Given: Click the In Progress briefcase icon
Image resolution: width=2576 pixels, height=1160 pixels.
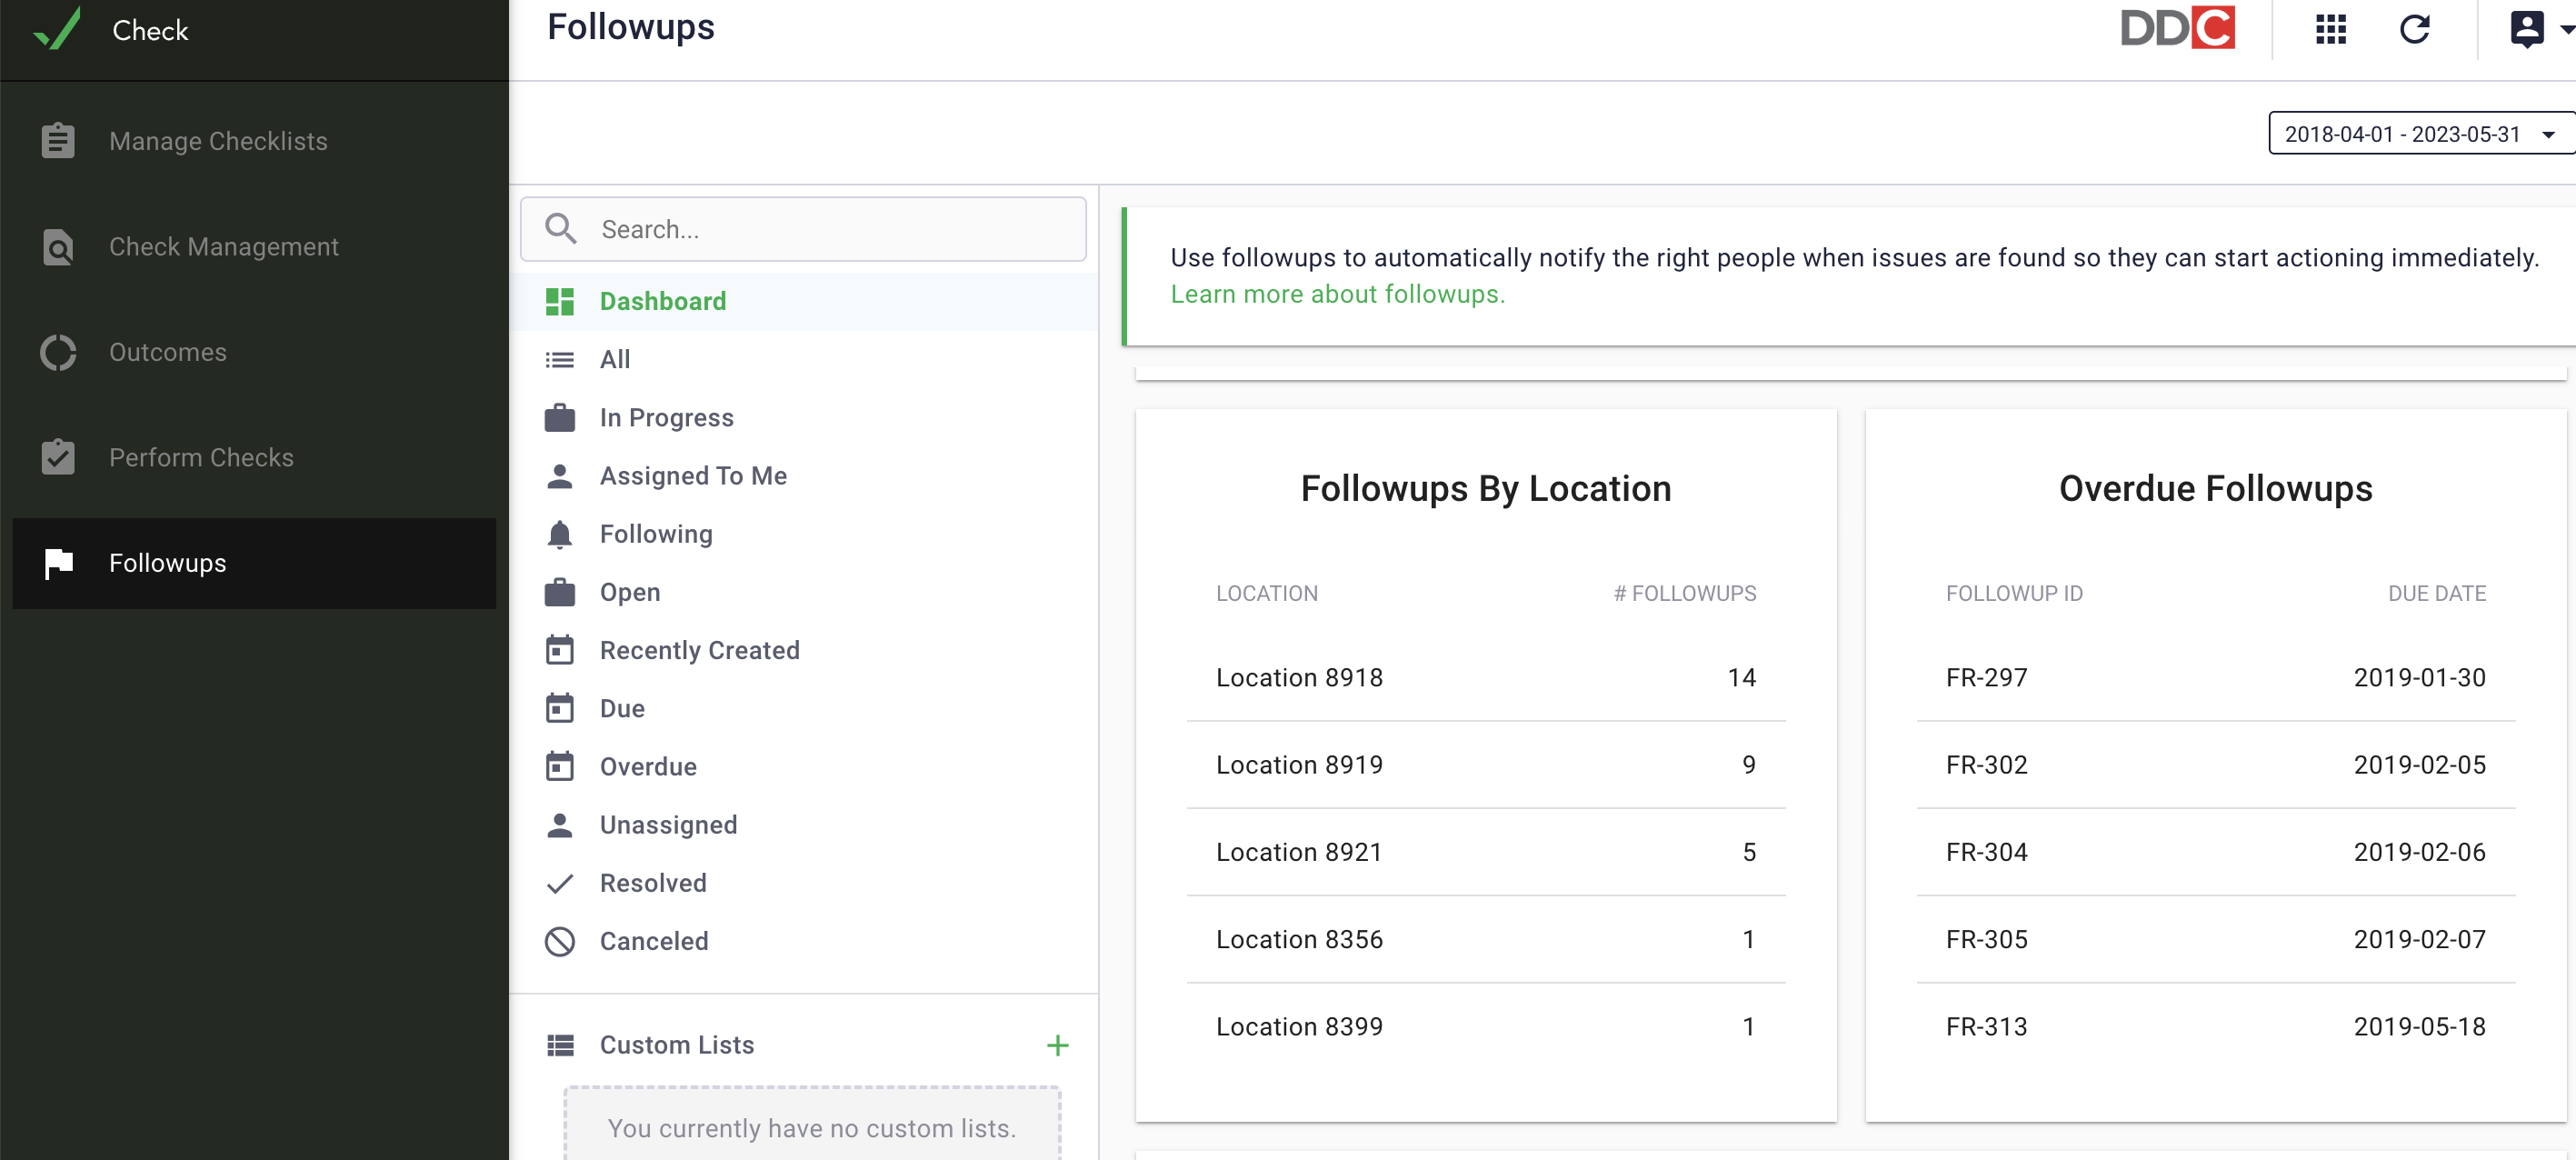Looking at the screenshot, I should coord(559,417).
